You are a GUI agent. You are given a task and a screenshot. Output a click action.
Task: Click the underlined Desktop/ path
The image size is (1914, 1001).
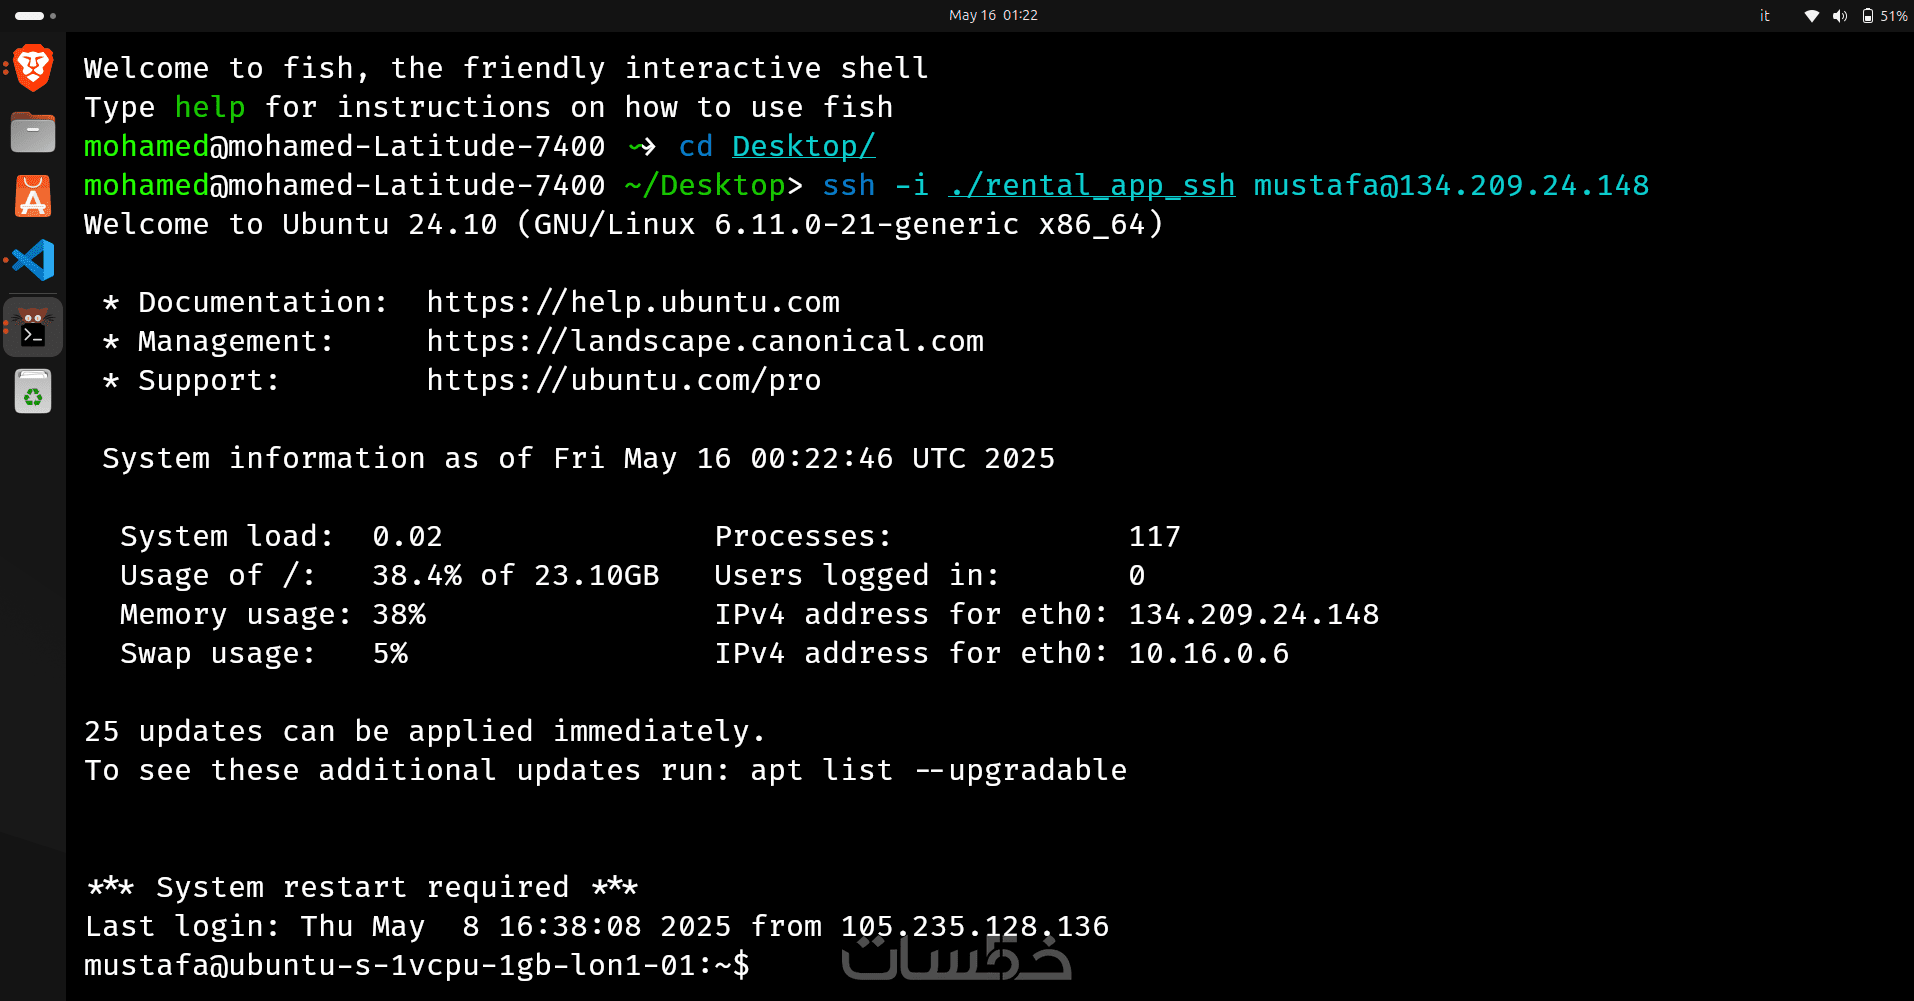pos(803,146)
